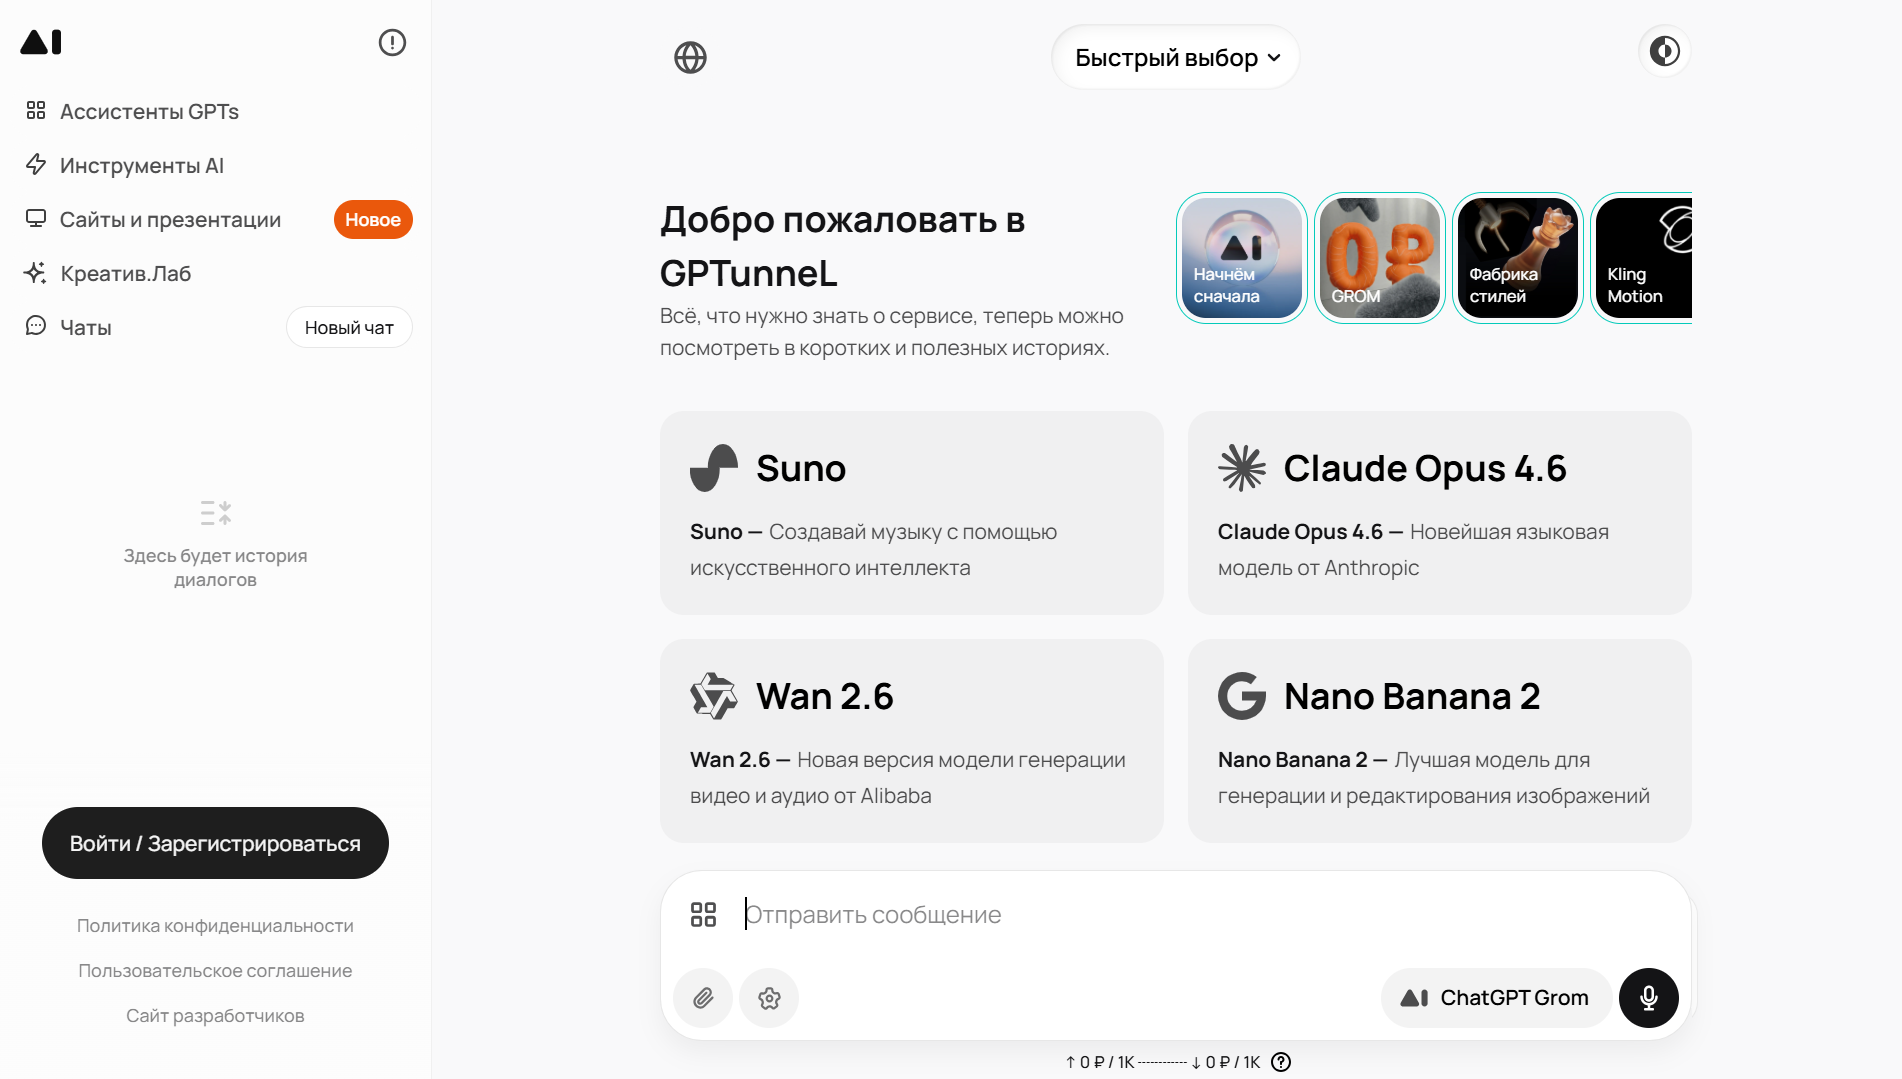Open Политика конфиденциальности link
The image size is (1902, 1079).
[215, 926]
